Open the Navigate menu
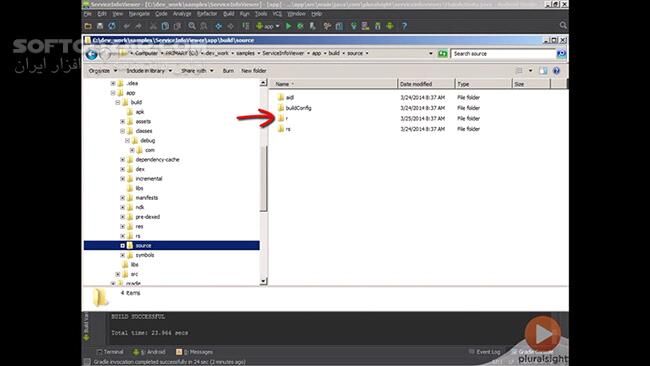The height and width of the screenshot is (366, 650). tap(139, 14)
